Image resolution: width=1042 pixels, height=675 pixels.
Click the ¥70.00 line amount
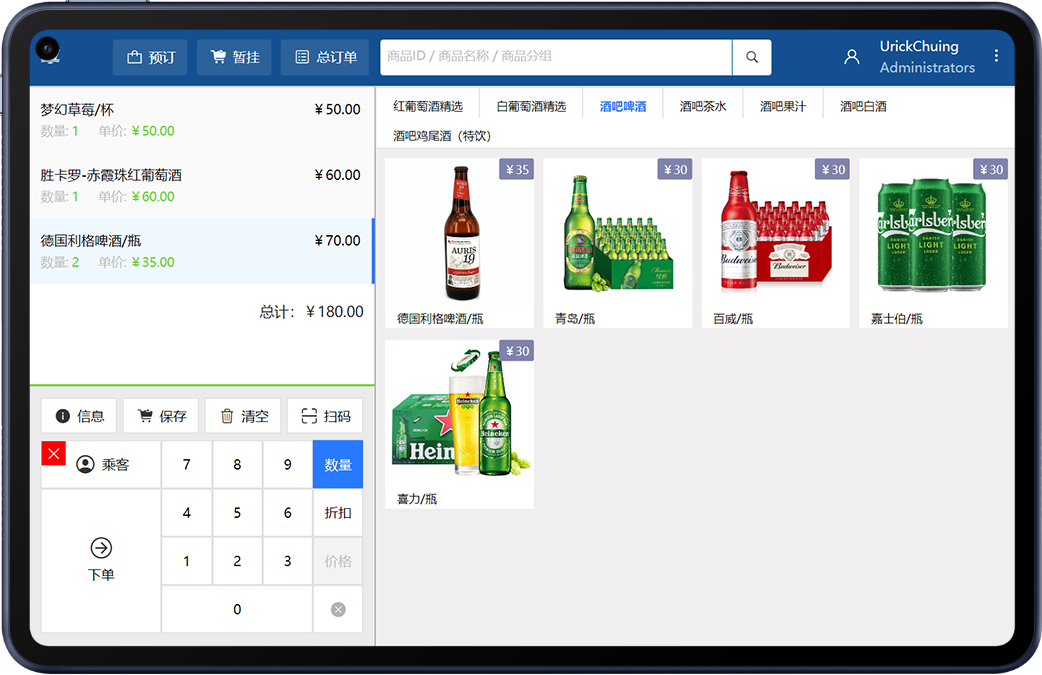[x=338, y=241]
